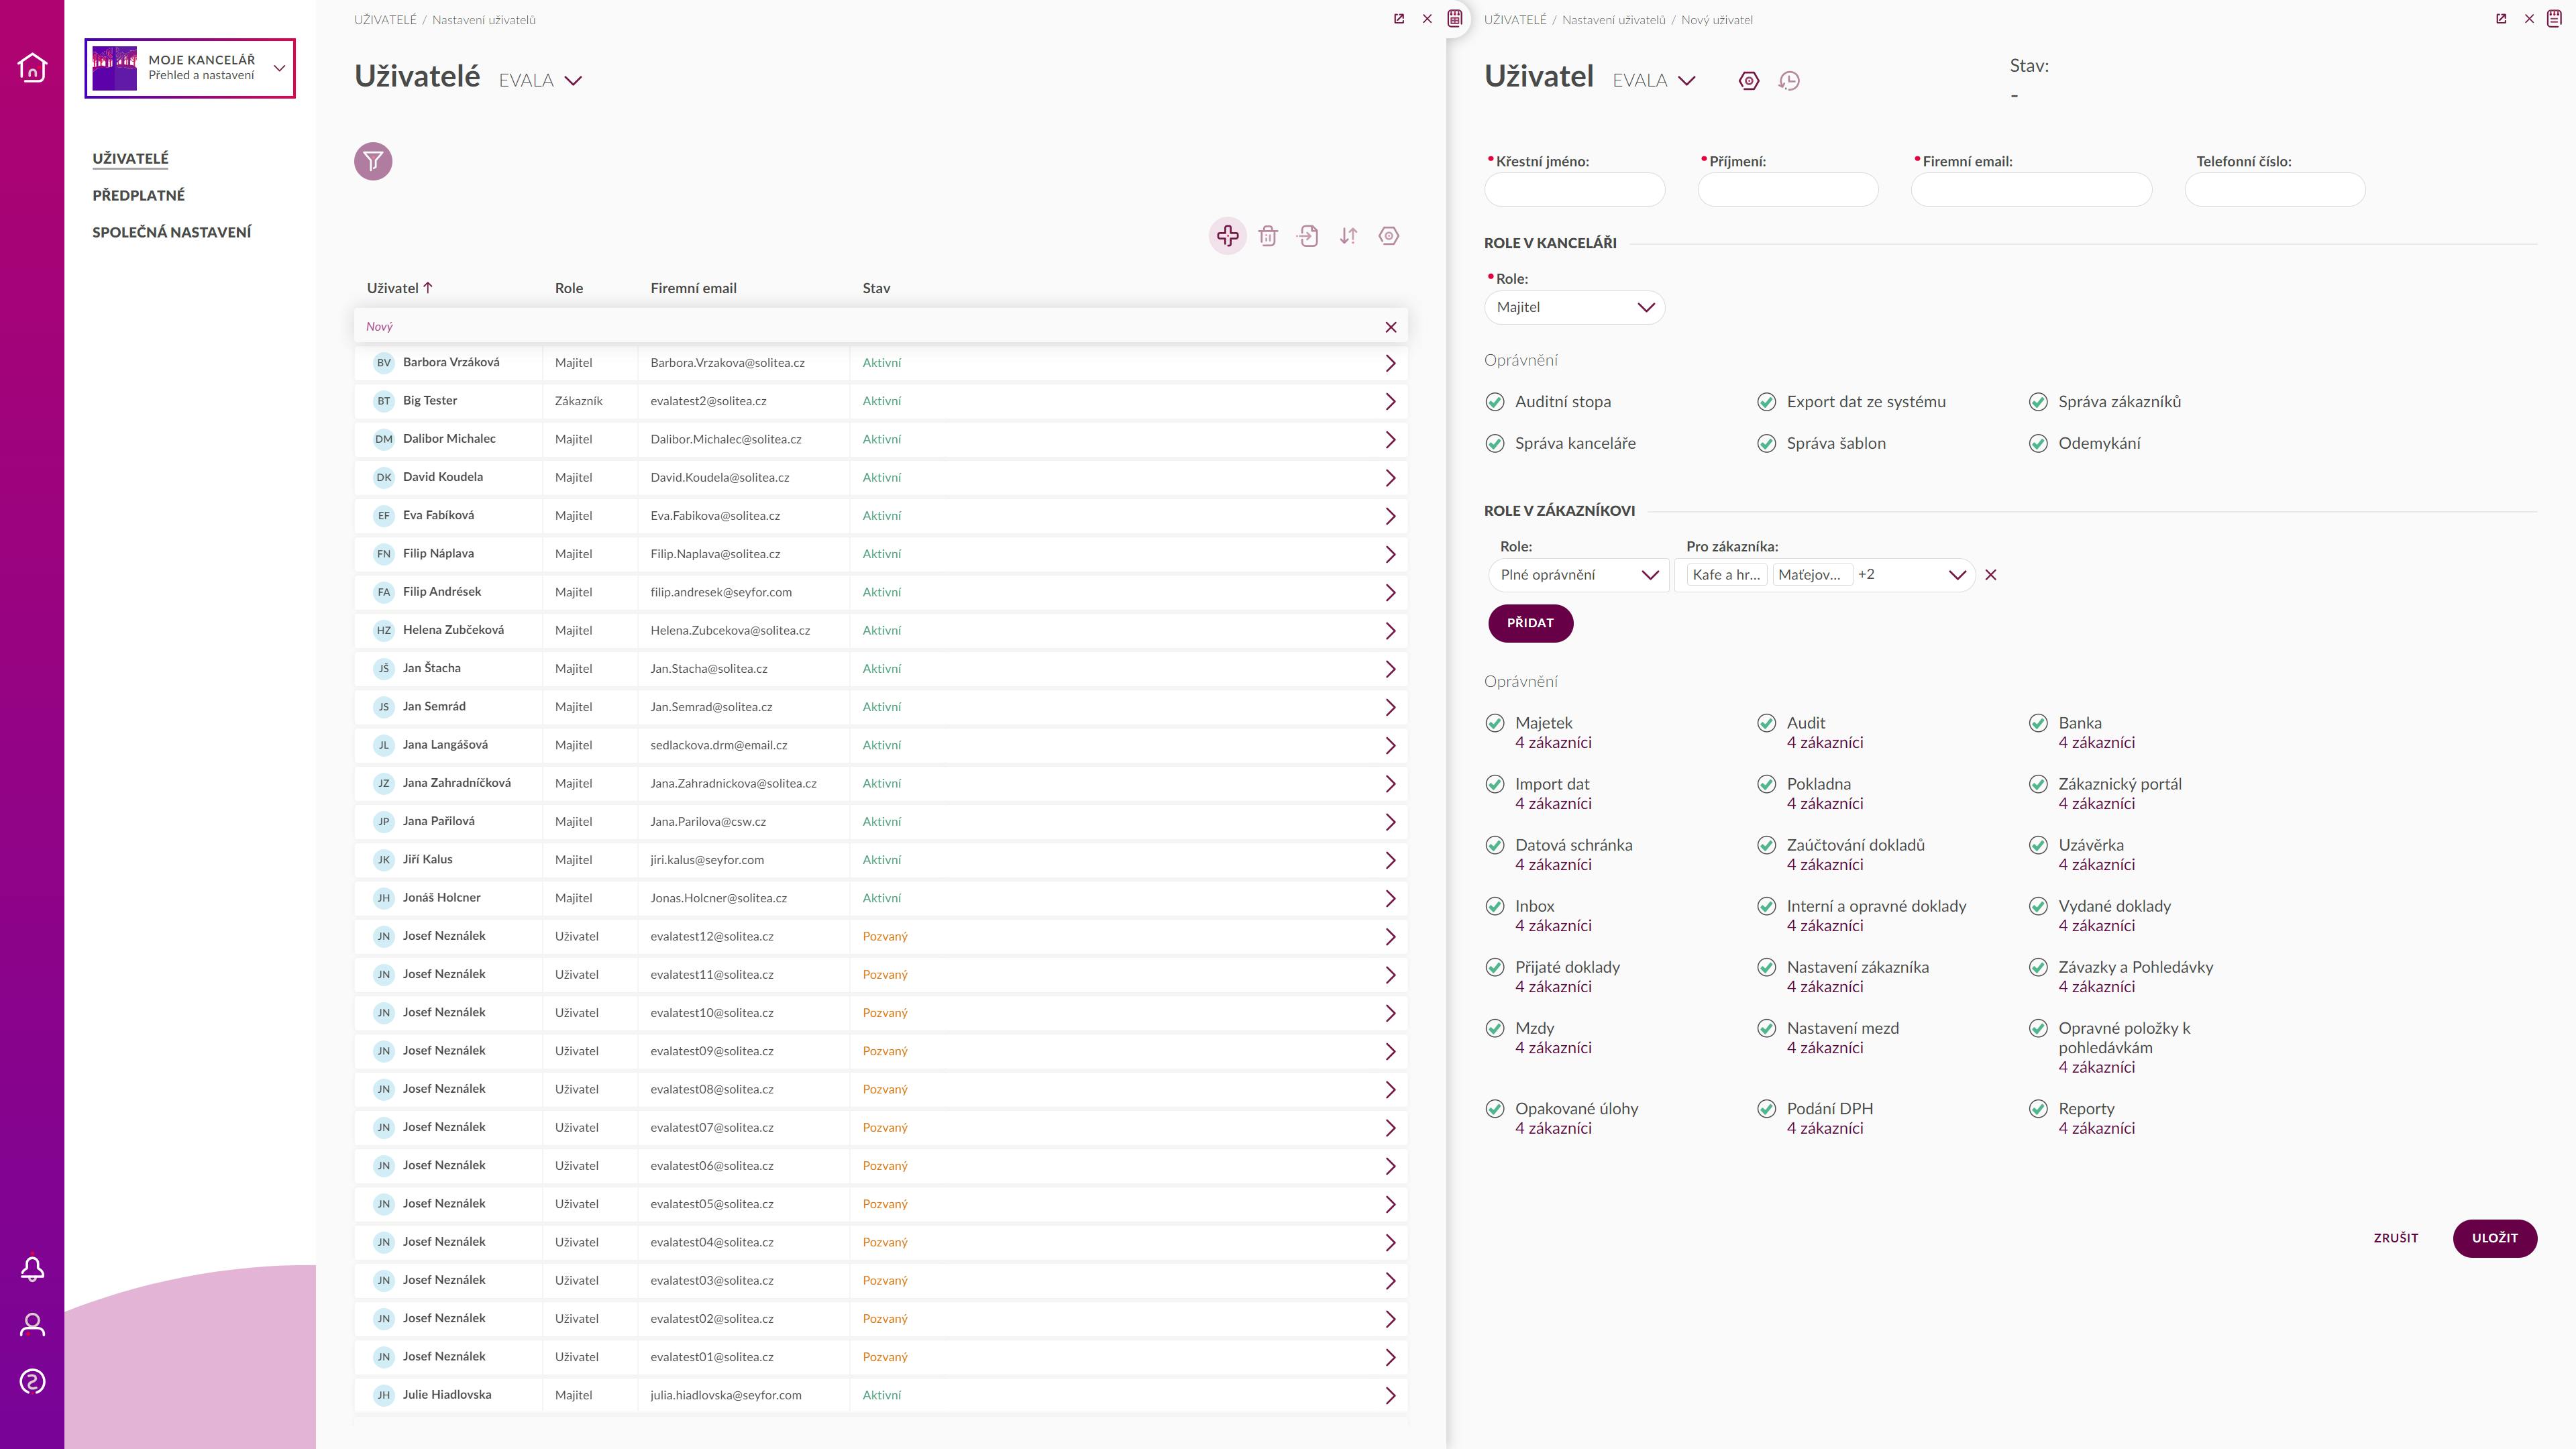
Task: Toggle Mzdy customer permission
Action: (1495, 1028)
